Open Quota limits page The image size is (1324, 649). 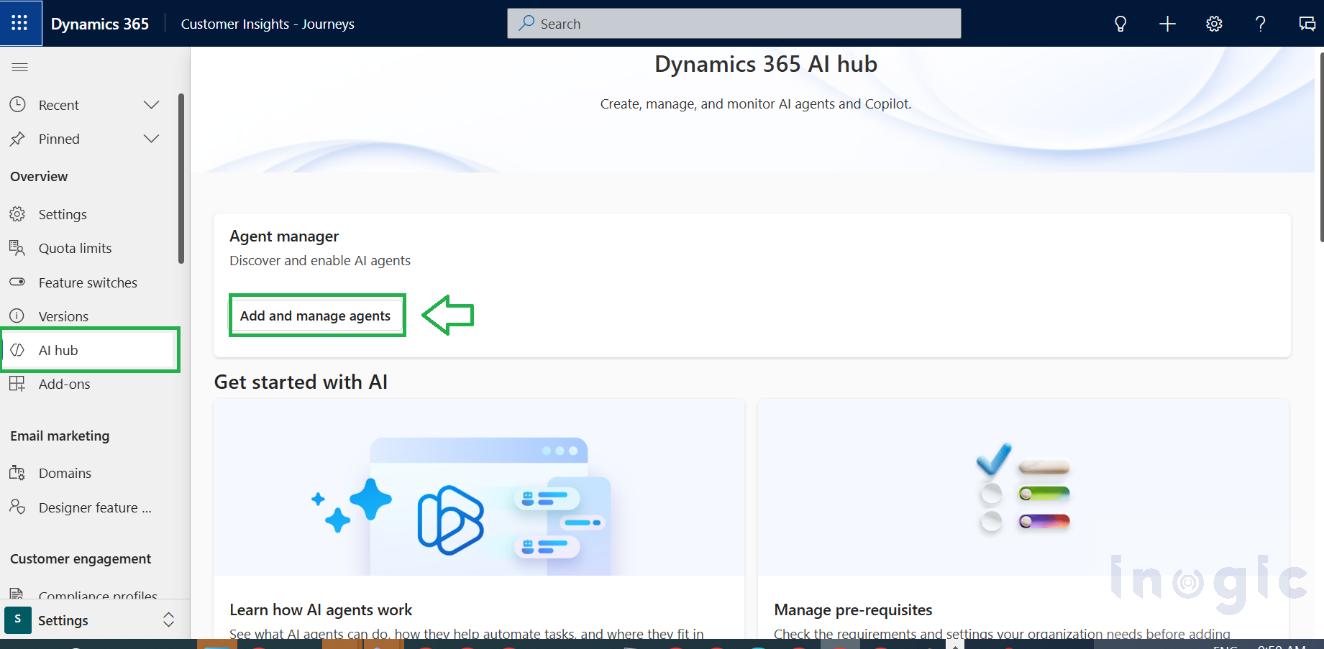click(x=88, y=248)
